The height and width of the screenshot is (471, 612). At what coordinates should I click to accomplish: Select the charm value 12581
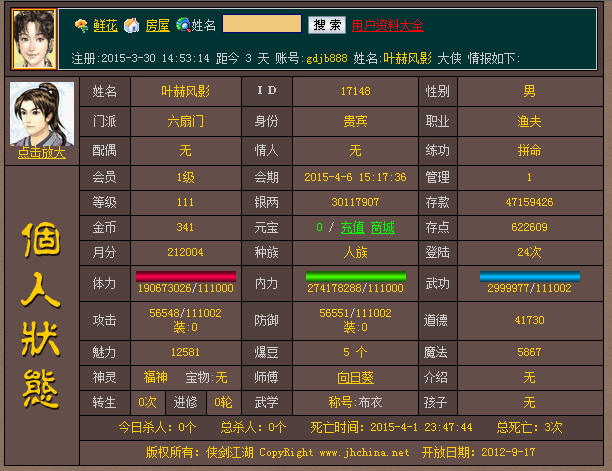pos(185,352)
